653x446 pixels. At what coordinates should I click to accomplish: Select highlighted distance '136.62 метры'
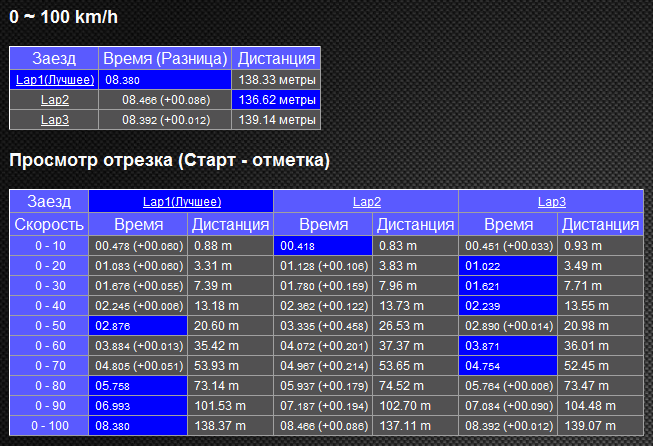276,100
